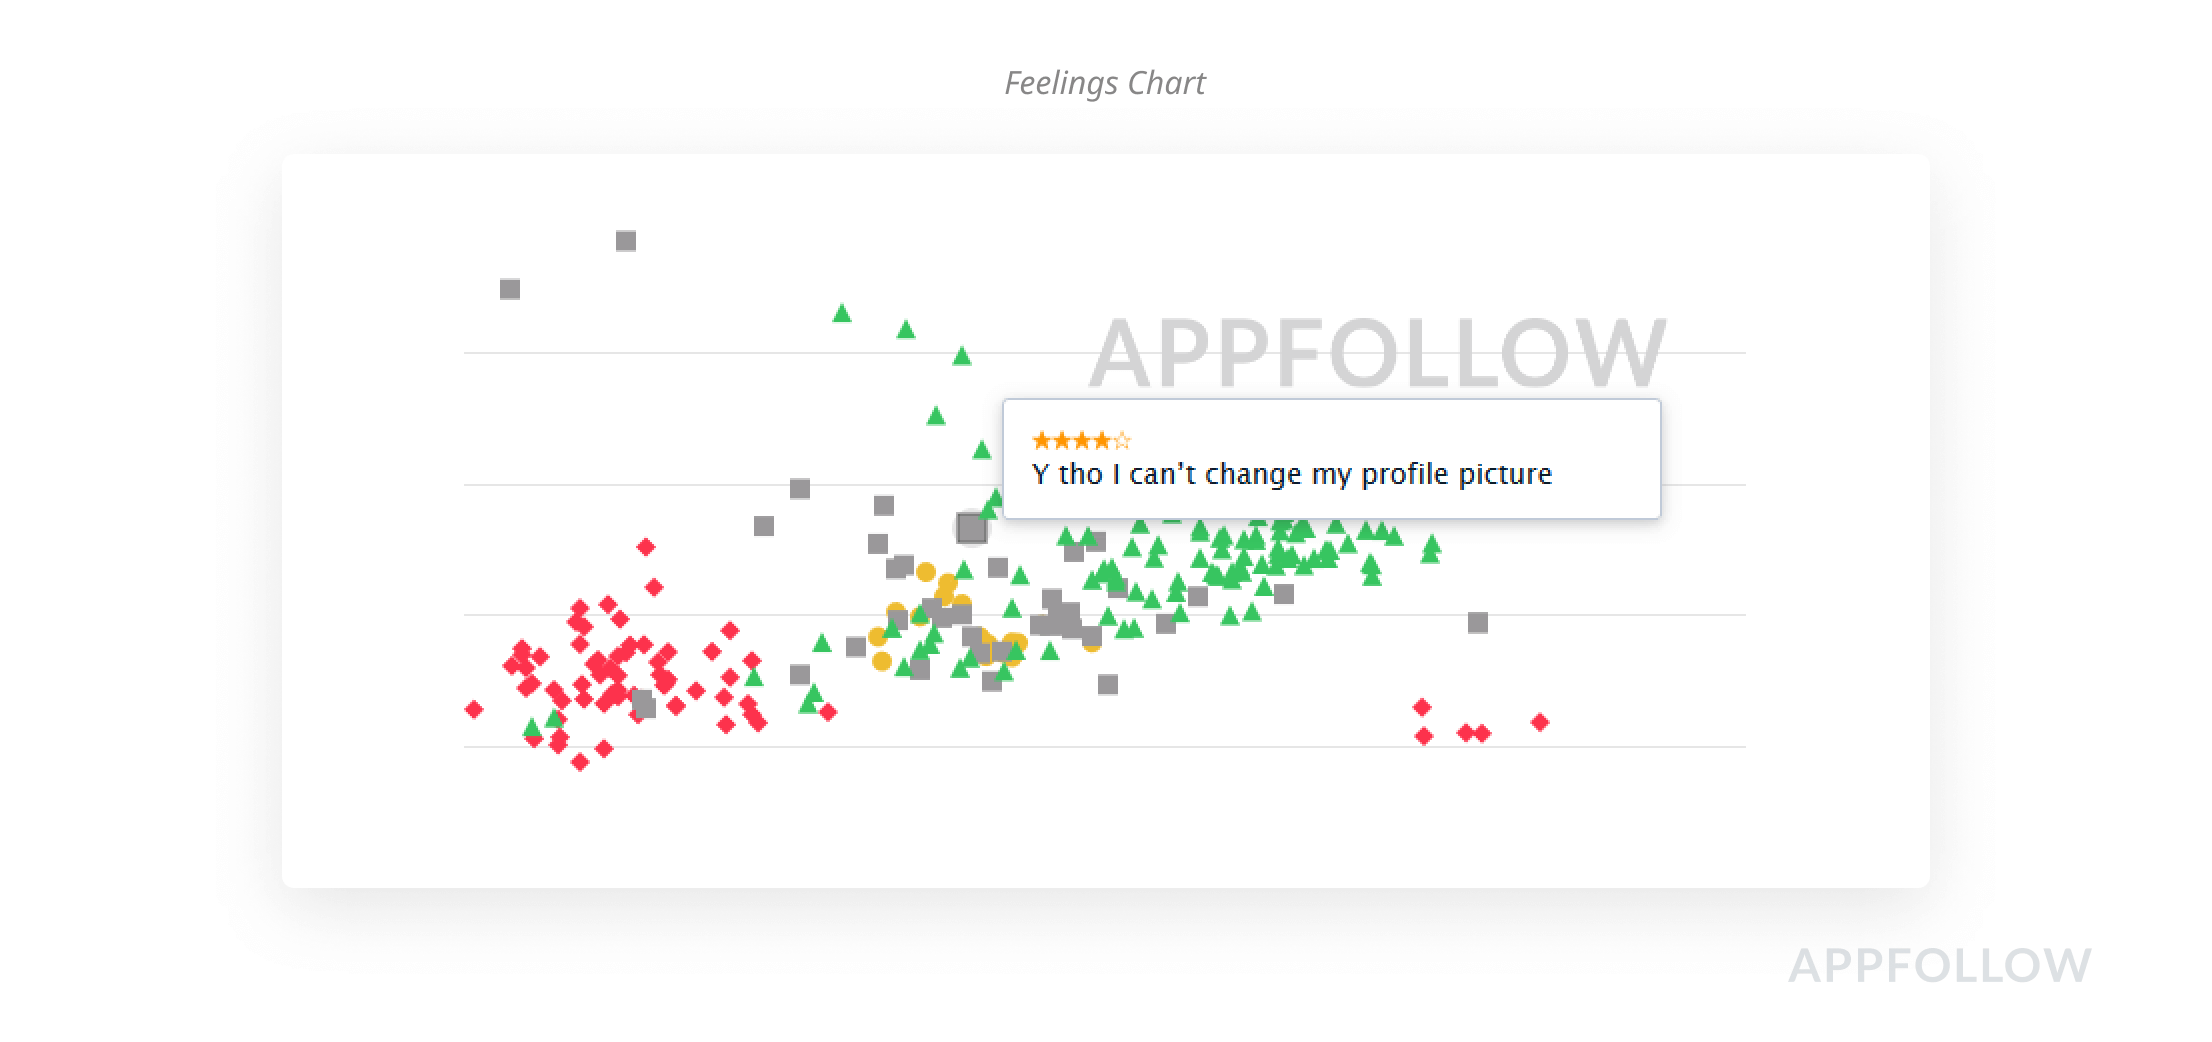Click the leftmost of four red diamonds at right
This screenshot has width=2212, height=1042.
(x=1422, y=707)
